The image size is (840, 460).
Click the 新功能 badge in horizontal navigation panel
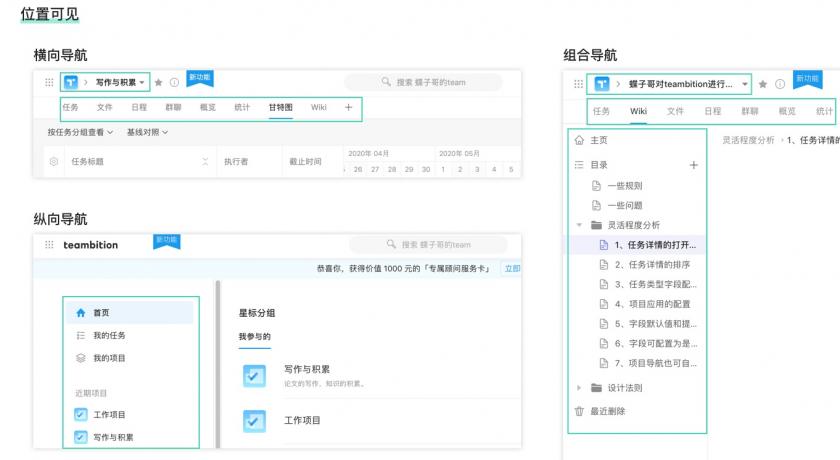pos(200,78)
